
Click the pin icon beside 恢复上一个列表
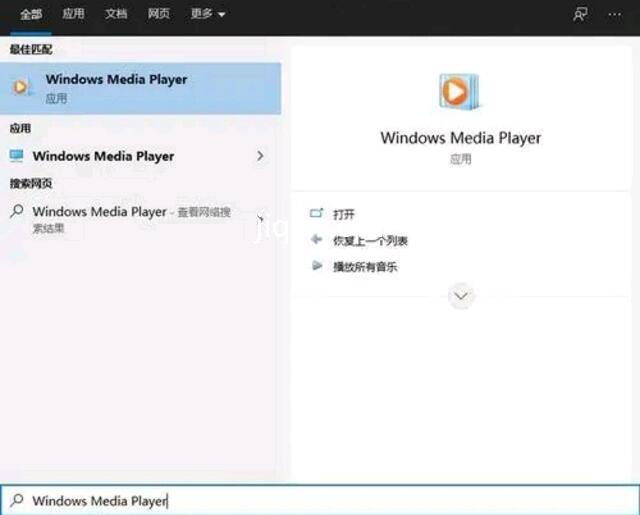pyautogui.click(x=317, y=240)
